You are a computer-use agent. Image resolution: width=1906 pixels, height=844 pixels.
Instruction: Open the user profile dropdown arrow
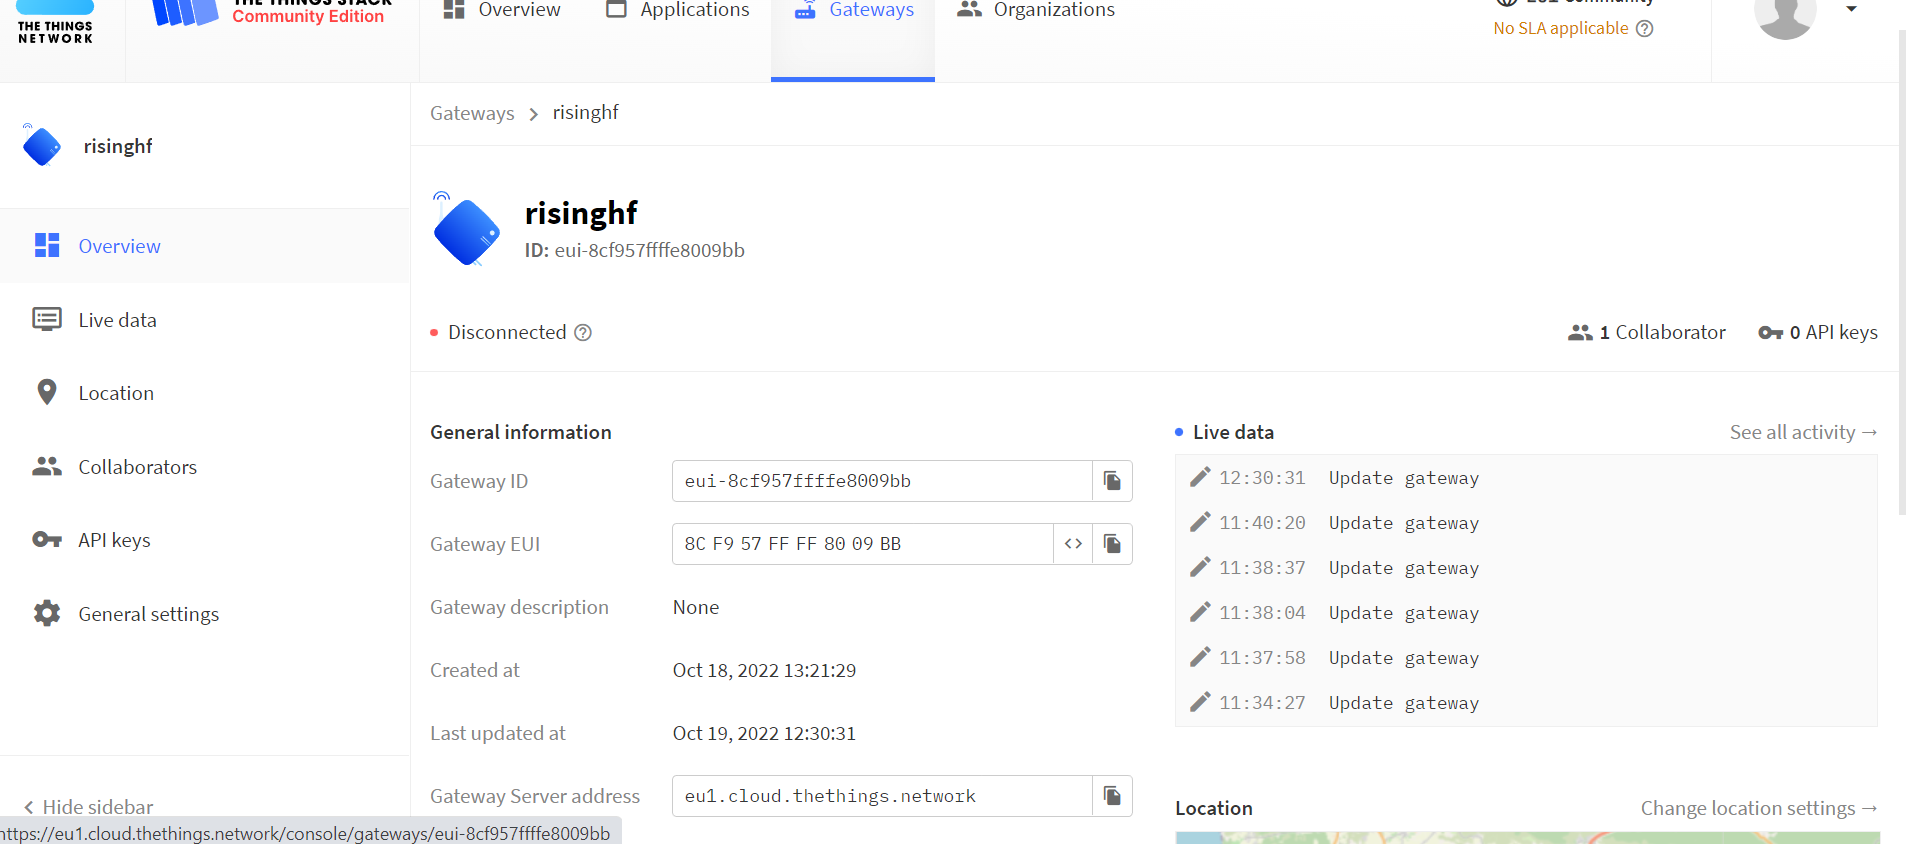pos(1851,10)
